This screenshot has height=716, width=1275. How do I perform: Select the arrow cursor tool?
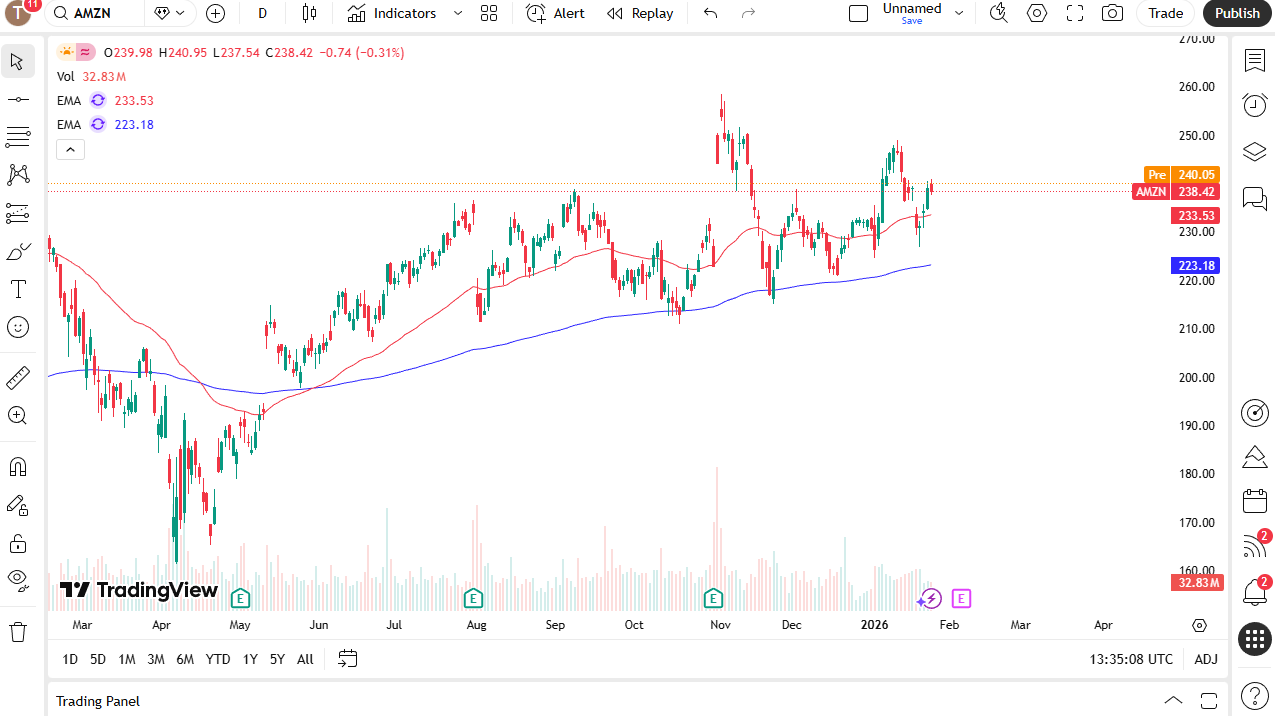pyautogui.click(x=17, y=61)
